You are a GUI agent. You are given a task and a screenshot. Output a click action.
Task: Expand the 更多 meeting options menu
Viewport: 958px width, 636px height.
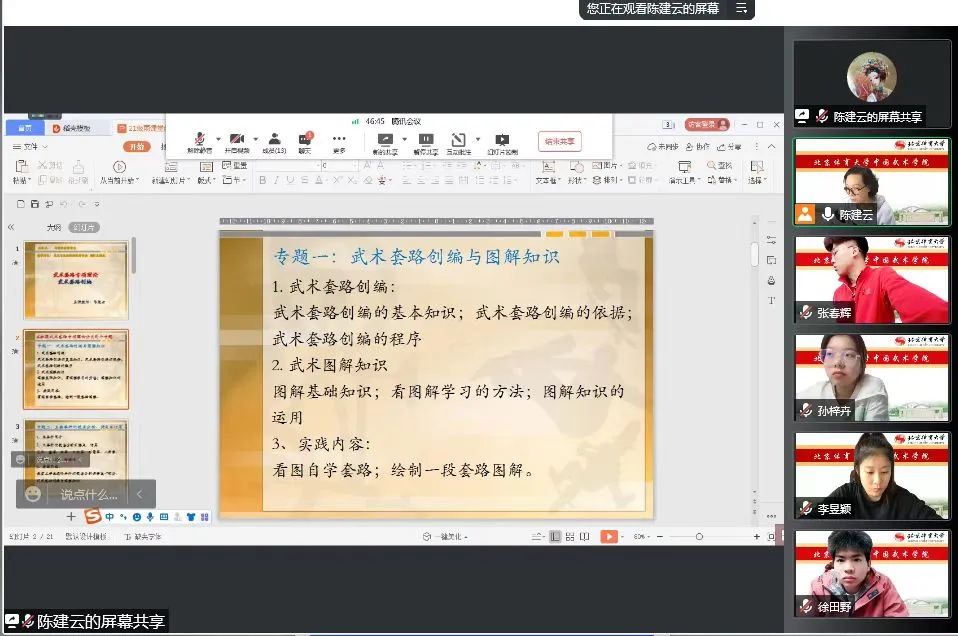point(340,137)
